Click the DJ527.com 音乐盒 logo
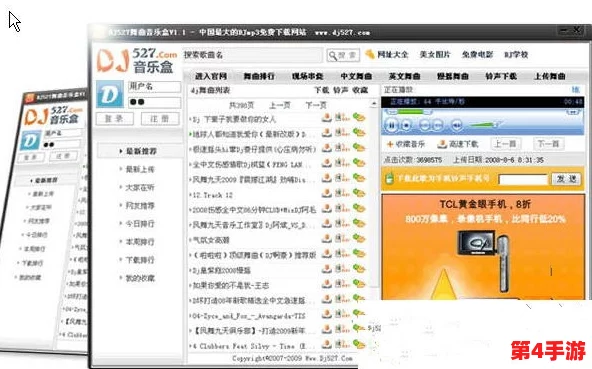Viewport: 592px width, 369px height. [136, 60]
